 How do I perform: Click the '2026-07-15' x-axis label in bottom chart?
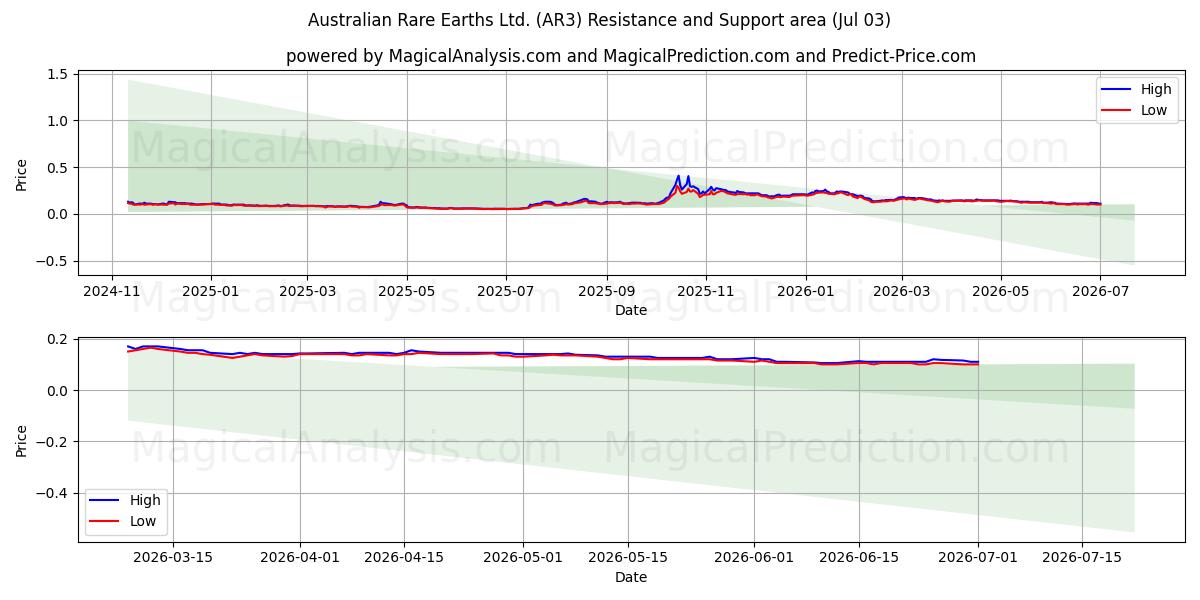tap(1082, 559)
